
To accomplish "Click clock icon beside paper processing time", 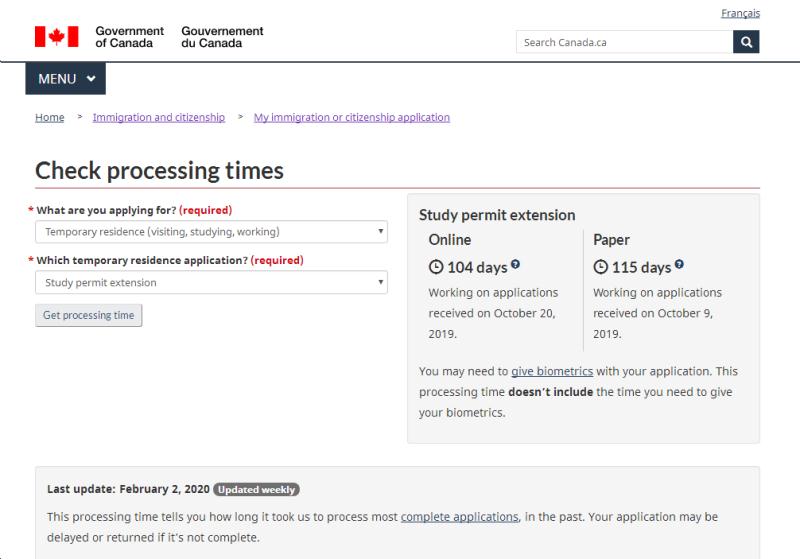I will tap(601, 267).
